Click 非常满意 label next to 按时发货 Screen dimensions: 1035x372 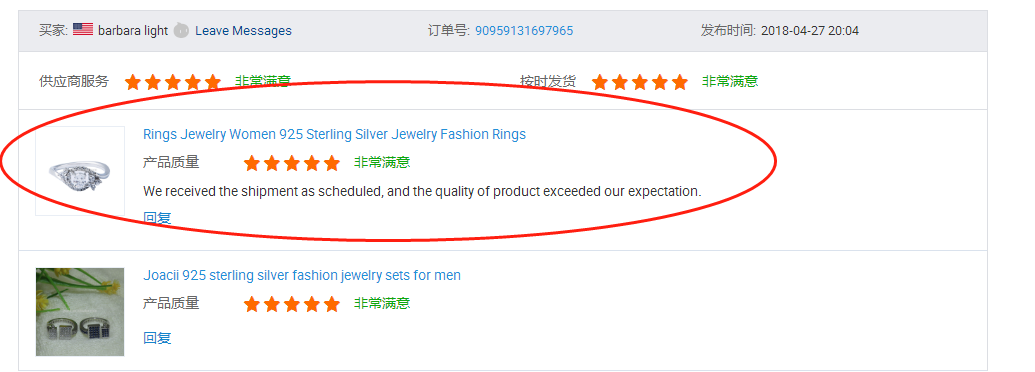point(730,81)
